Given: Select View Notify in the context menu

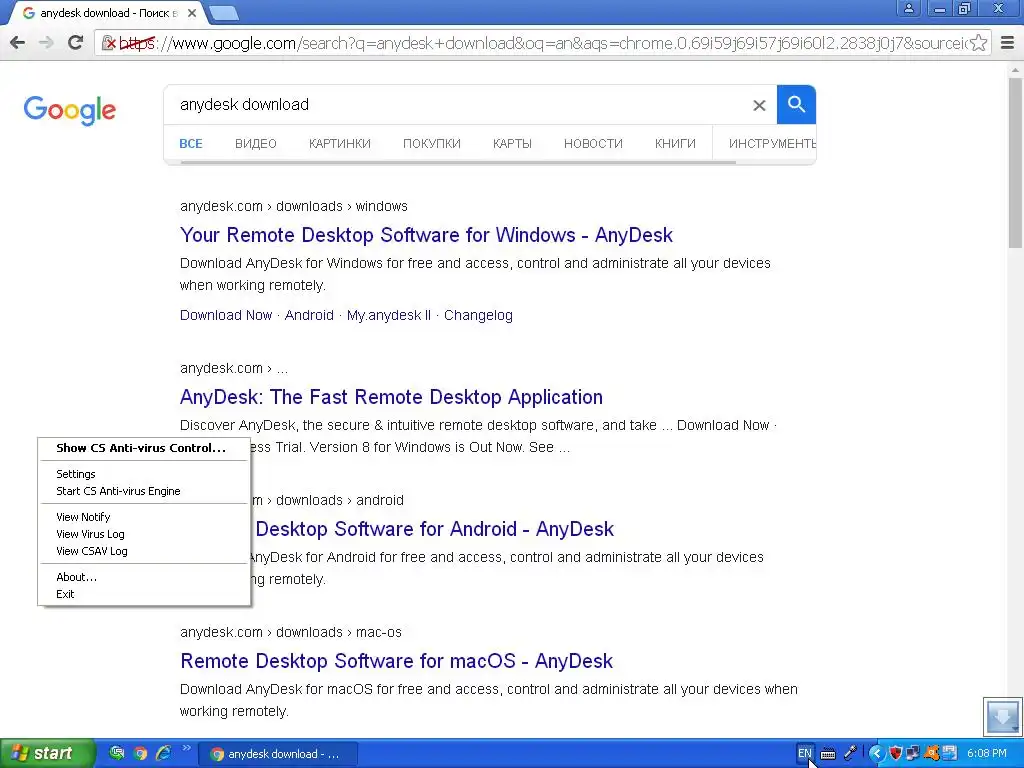Looking at the screenshot, I should pos(144,517).
